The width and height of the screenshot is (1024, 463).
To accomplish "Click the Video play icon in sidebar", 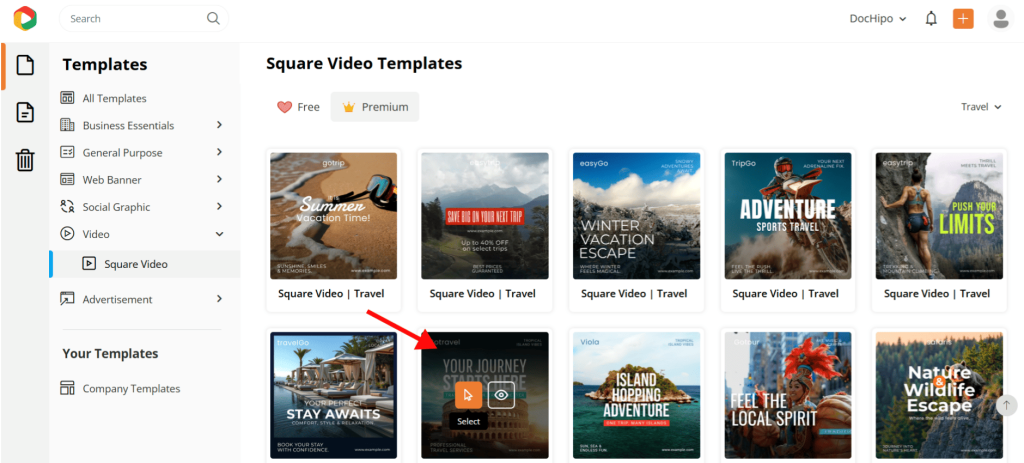I will coord(67,233).
